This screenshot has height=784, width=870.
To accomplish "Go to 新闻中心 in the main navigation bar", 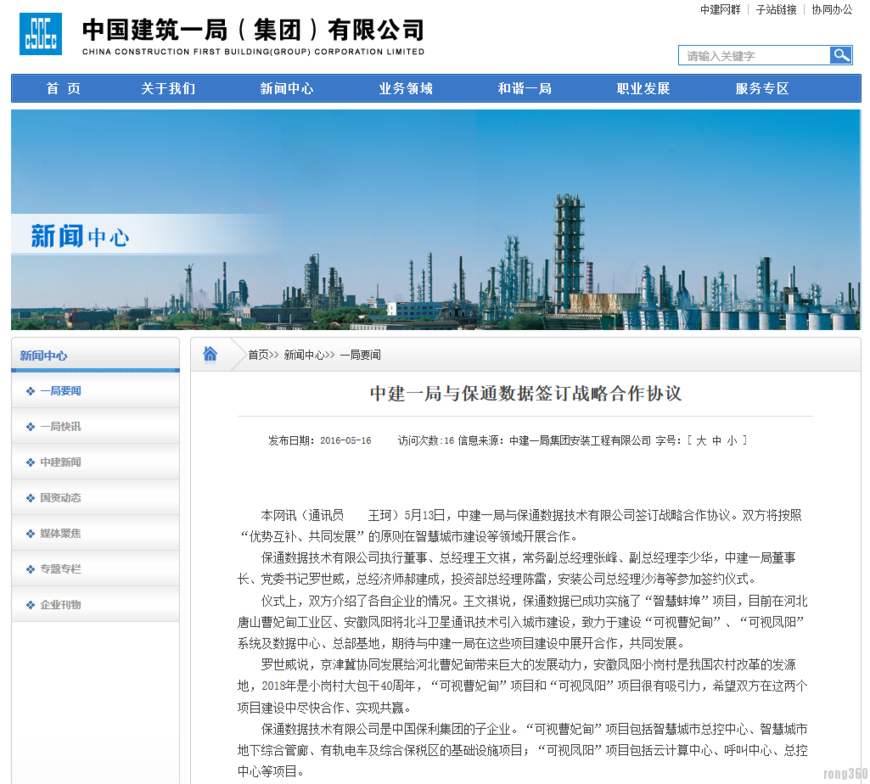I will coord(287,88).
